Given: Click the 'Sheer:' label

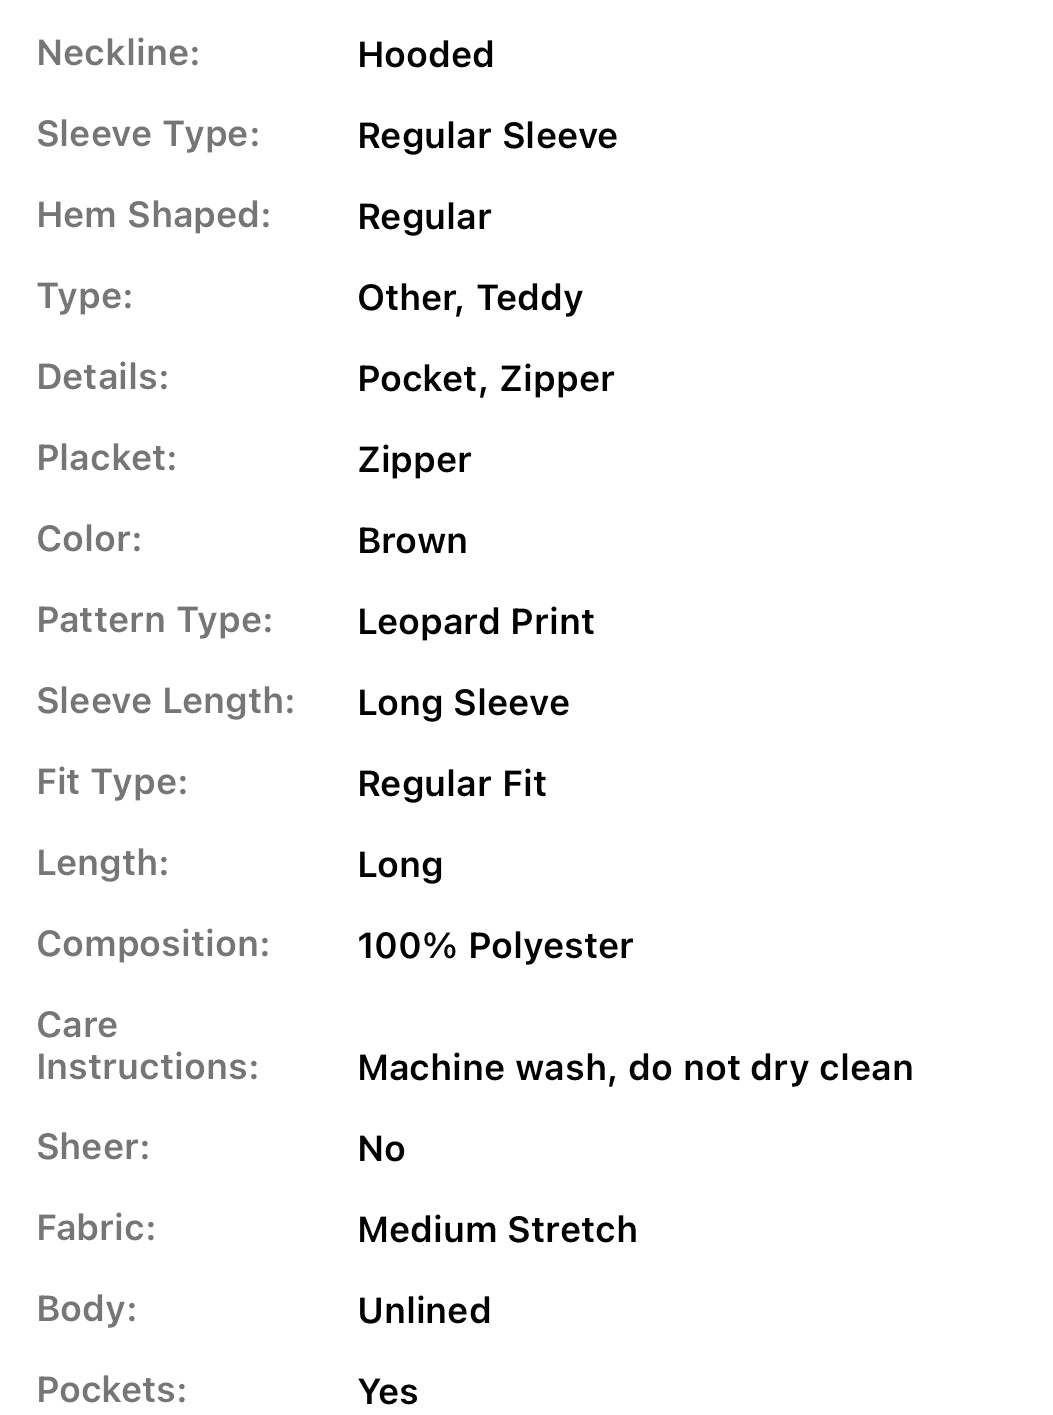Looking at the screenshot, I should pos(93,1147).
